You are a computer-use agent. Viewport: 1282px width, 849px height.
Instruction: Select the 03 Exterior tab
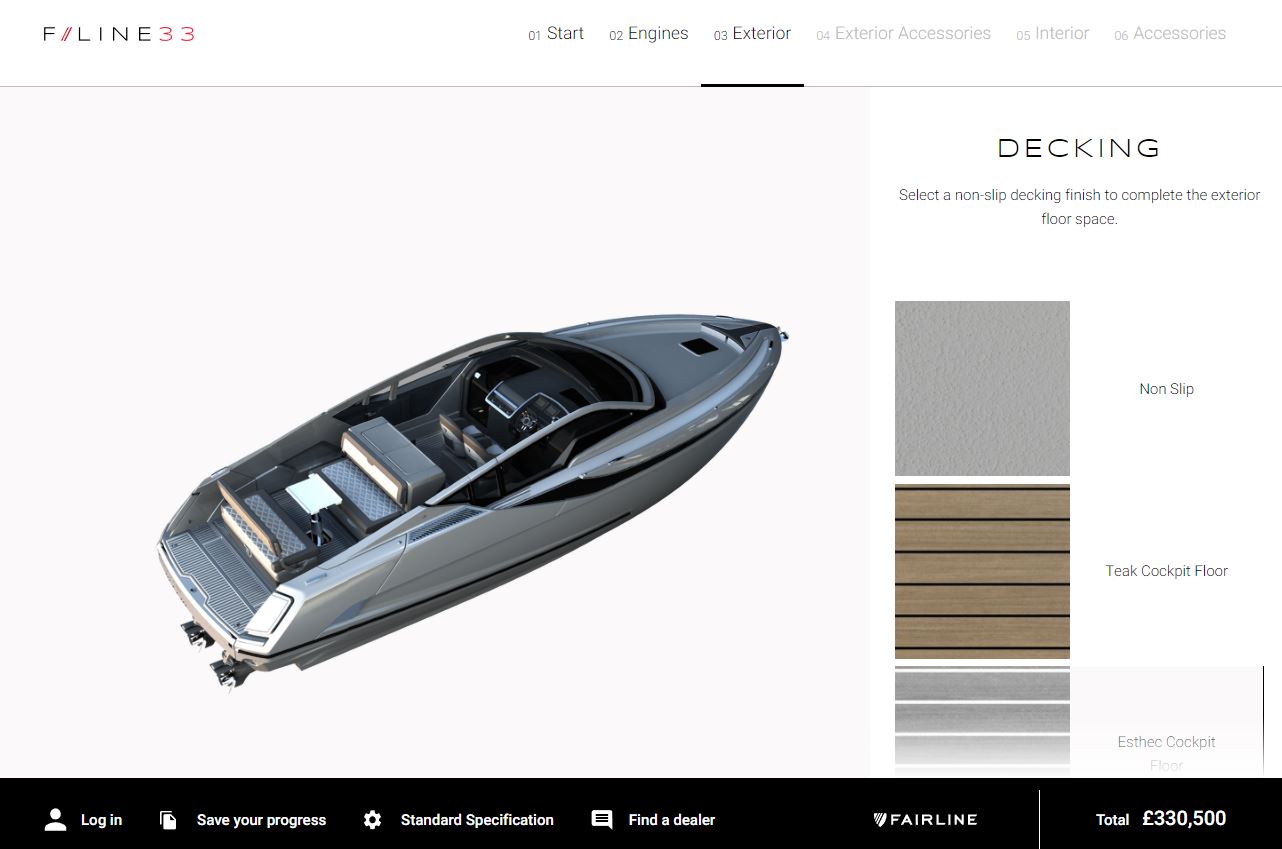coord(752,34)
